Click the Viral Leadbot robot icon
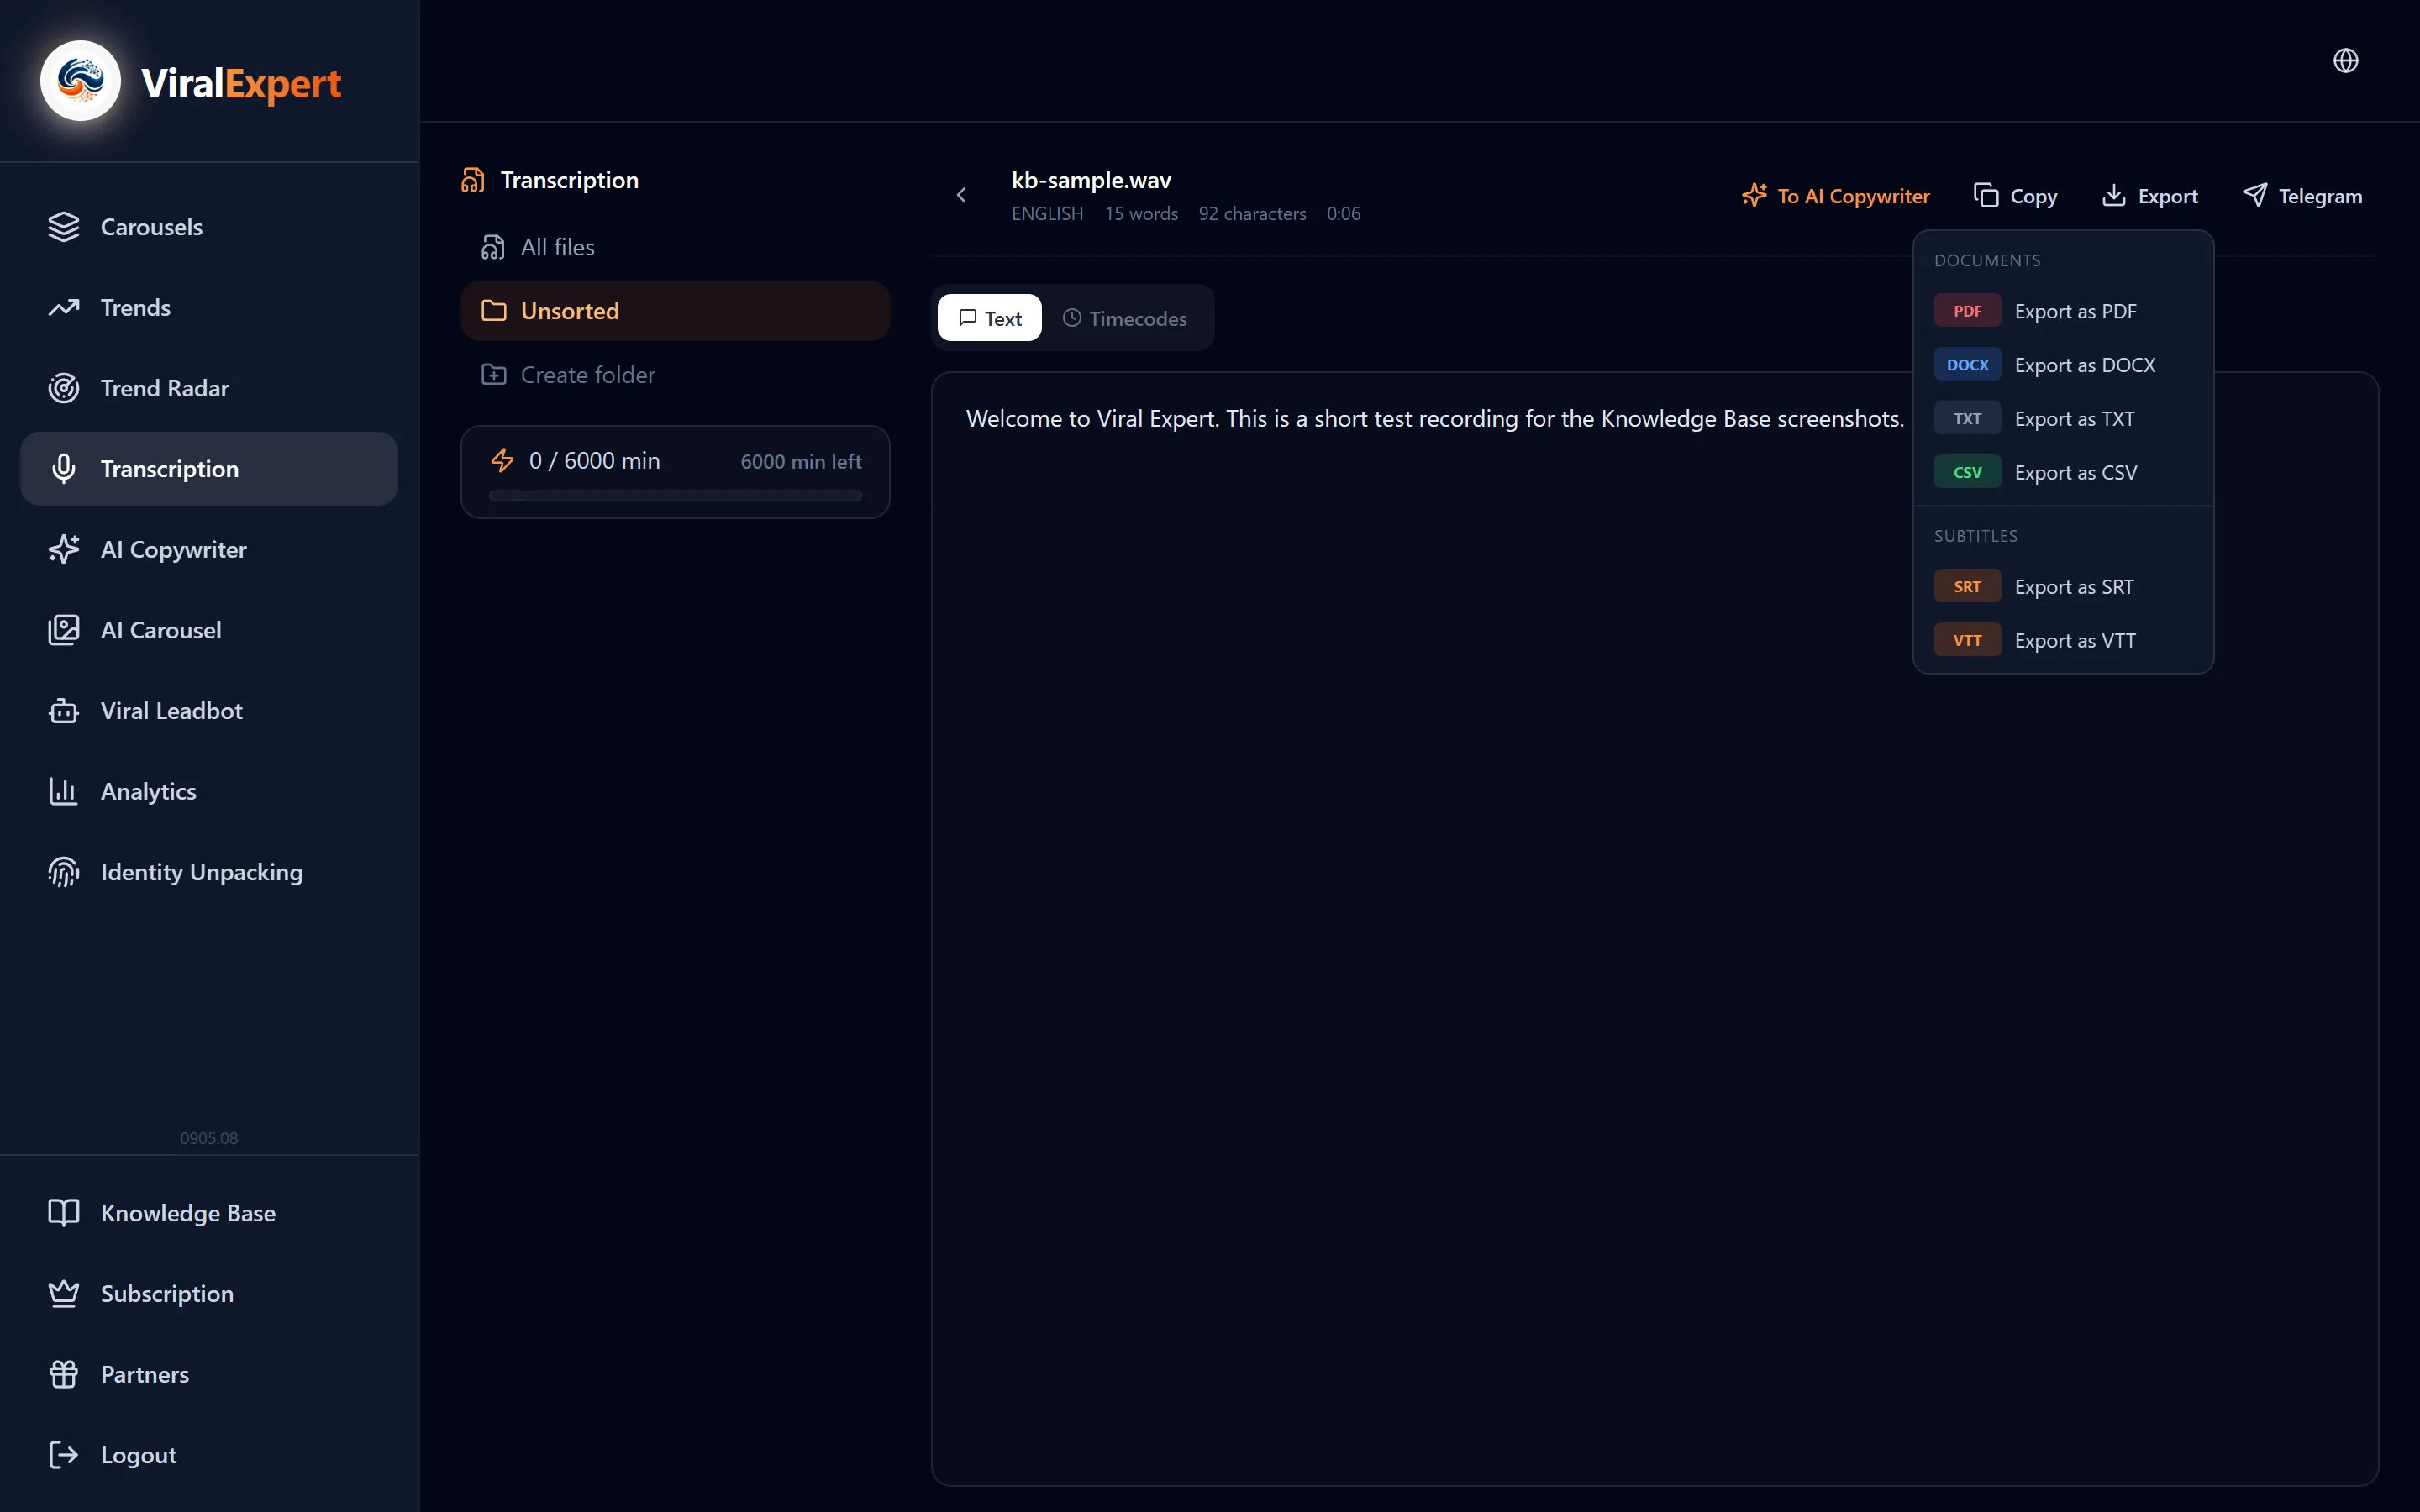 pos(64,711)
